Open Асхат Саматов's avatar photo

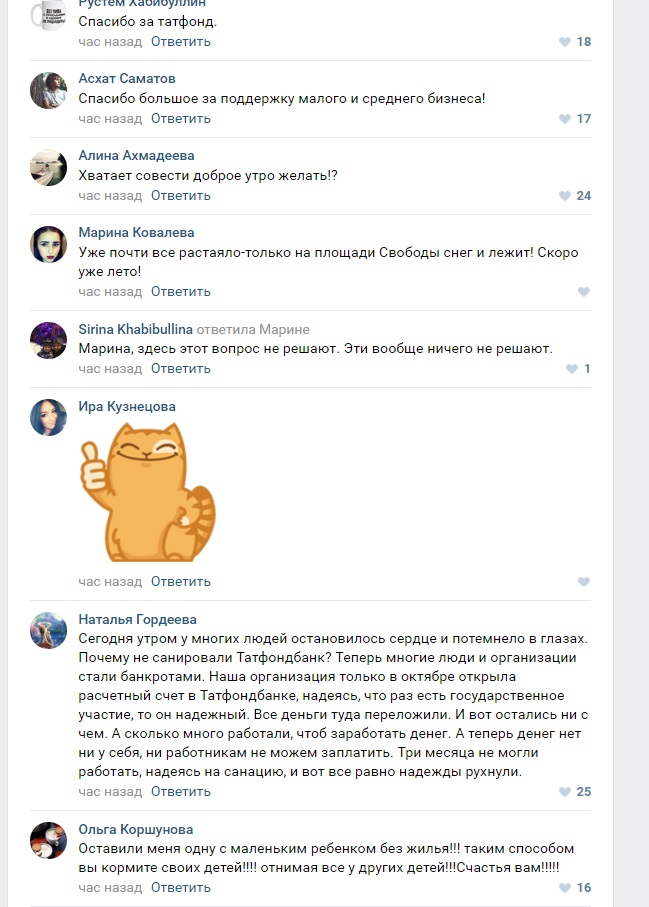(x=49, y=90)
